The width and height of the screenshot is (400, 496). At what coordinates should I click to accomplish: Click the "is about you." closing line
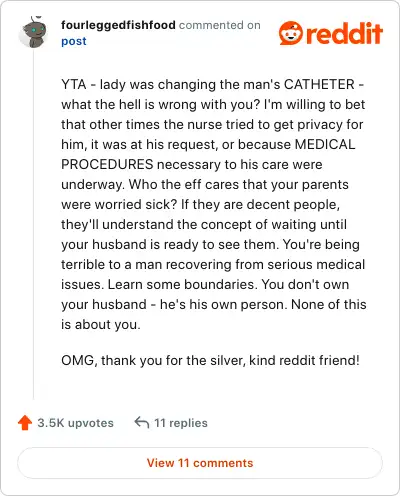101,324
